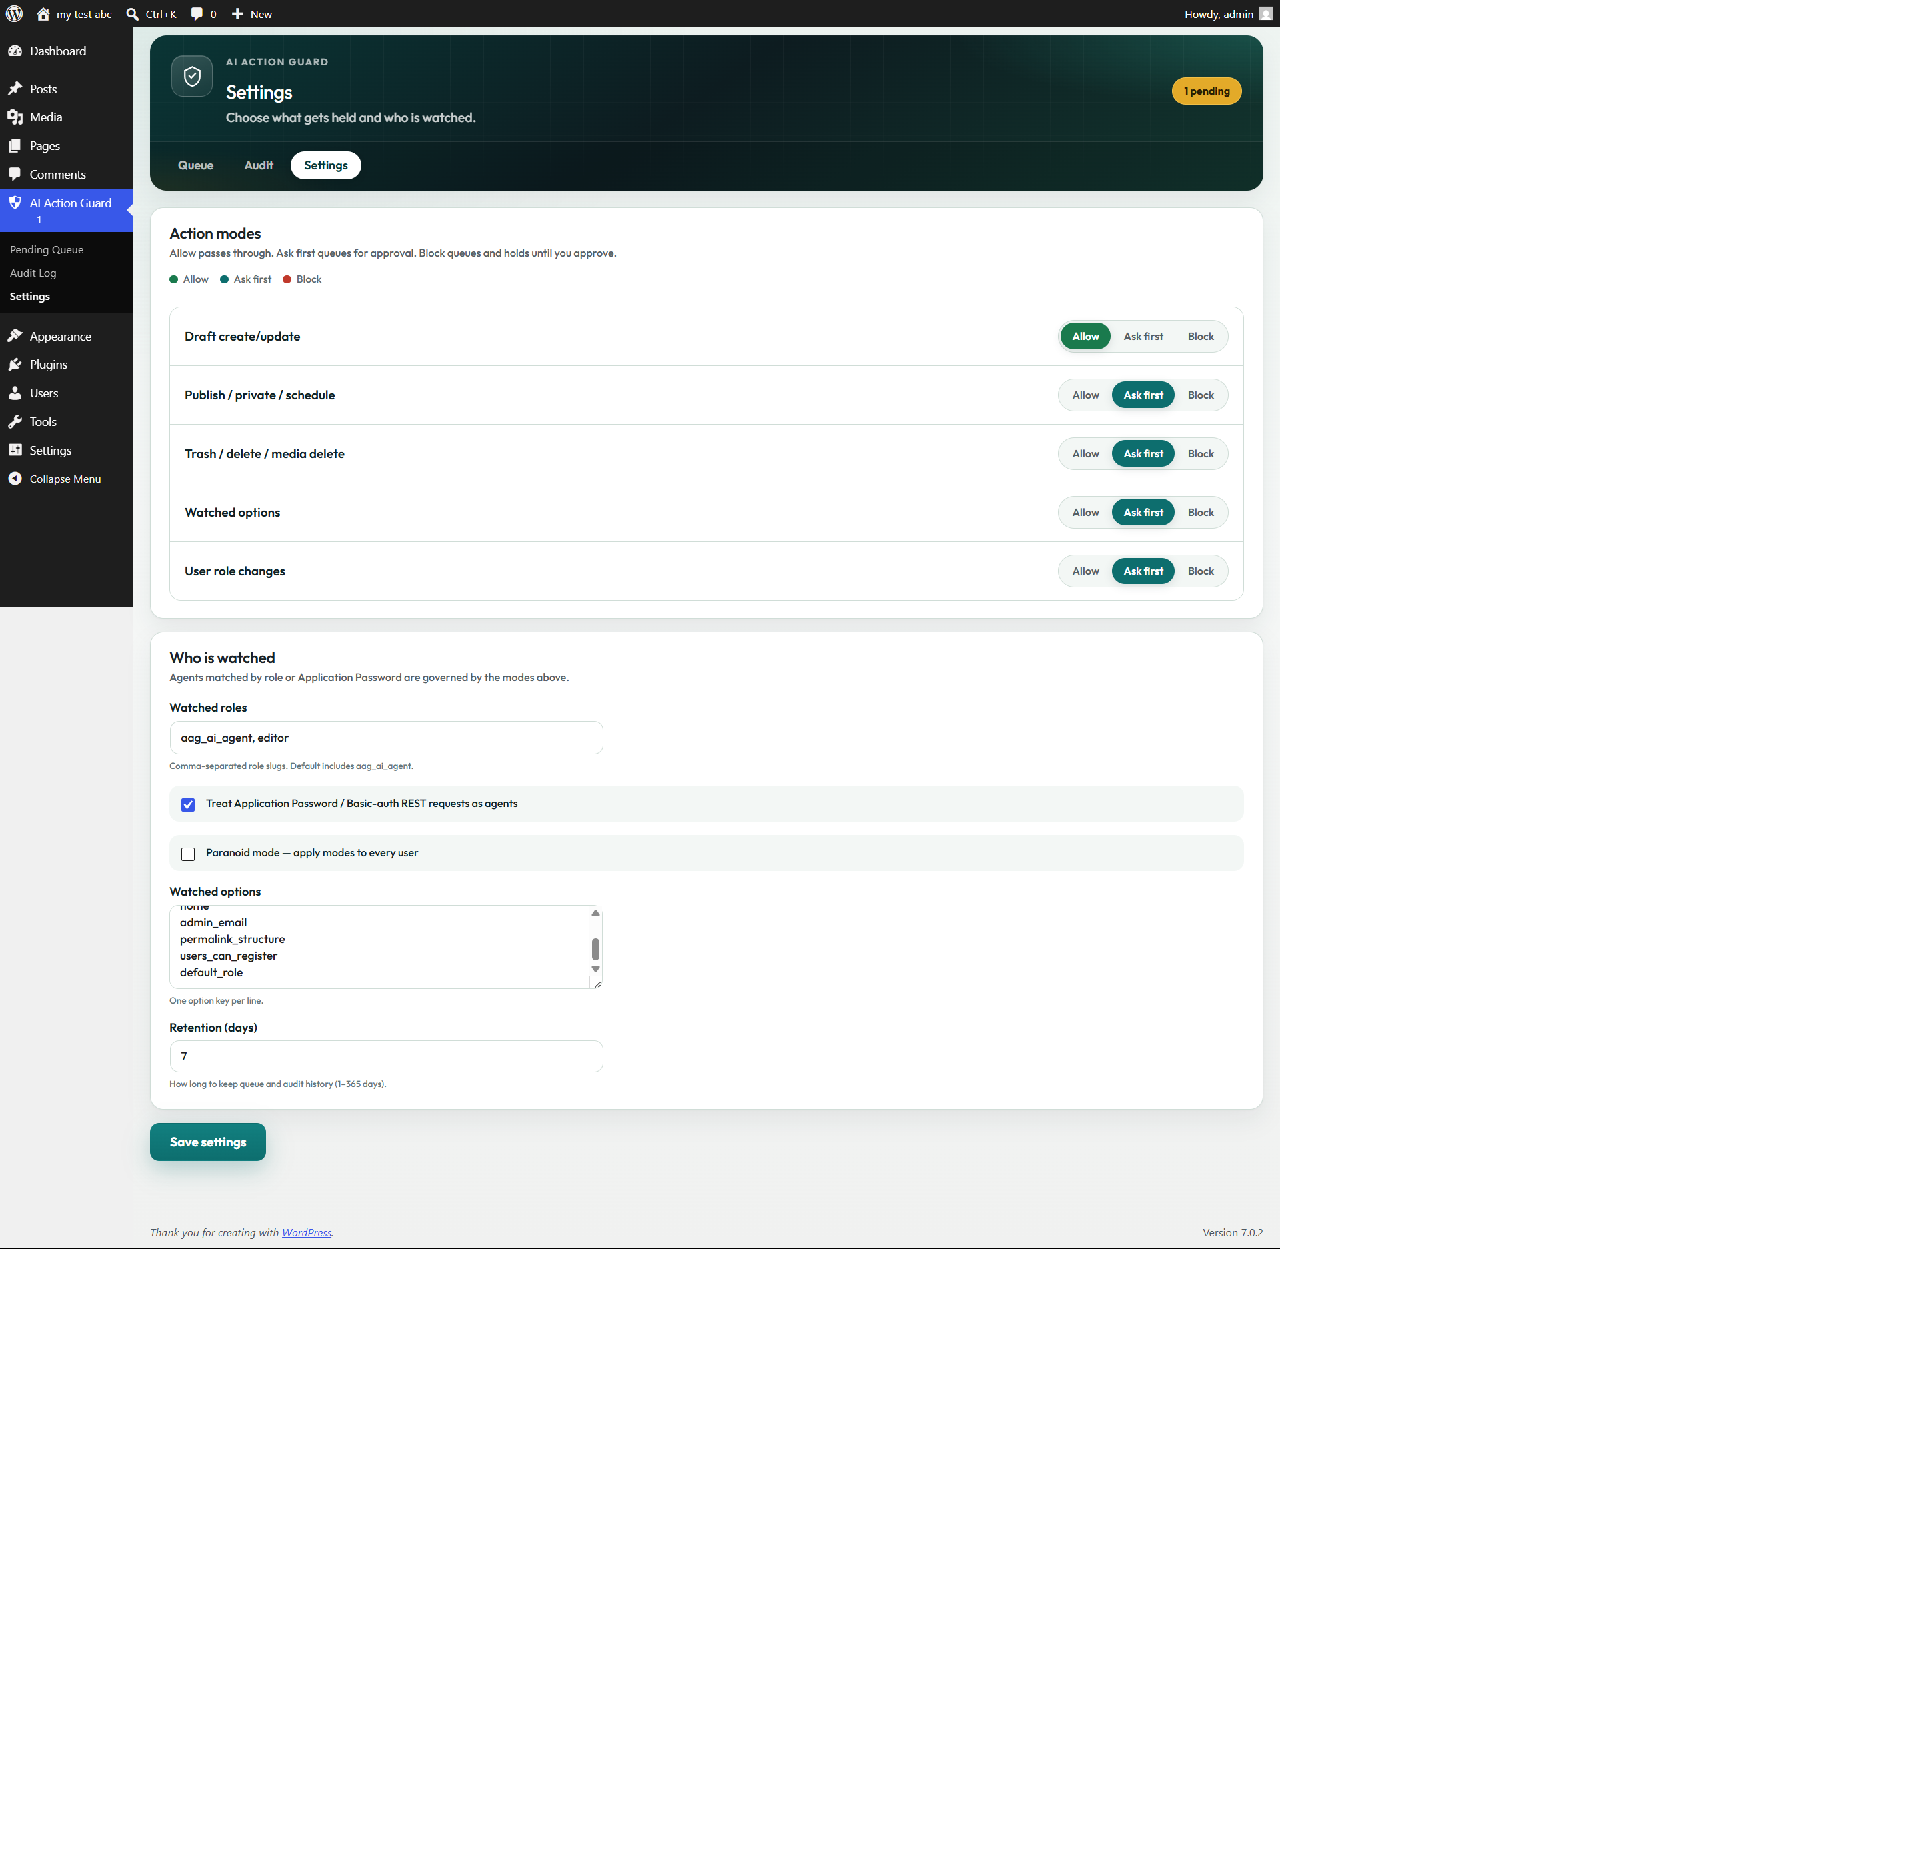Click the Collapse Menu arrow icon
This screenshot has height=1874, width=1920.
[15, 479]
